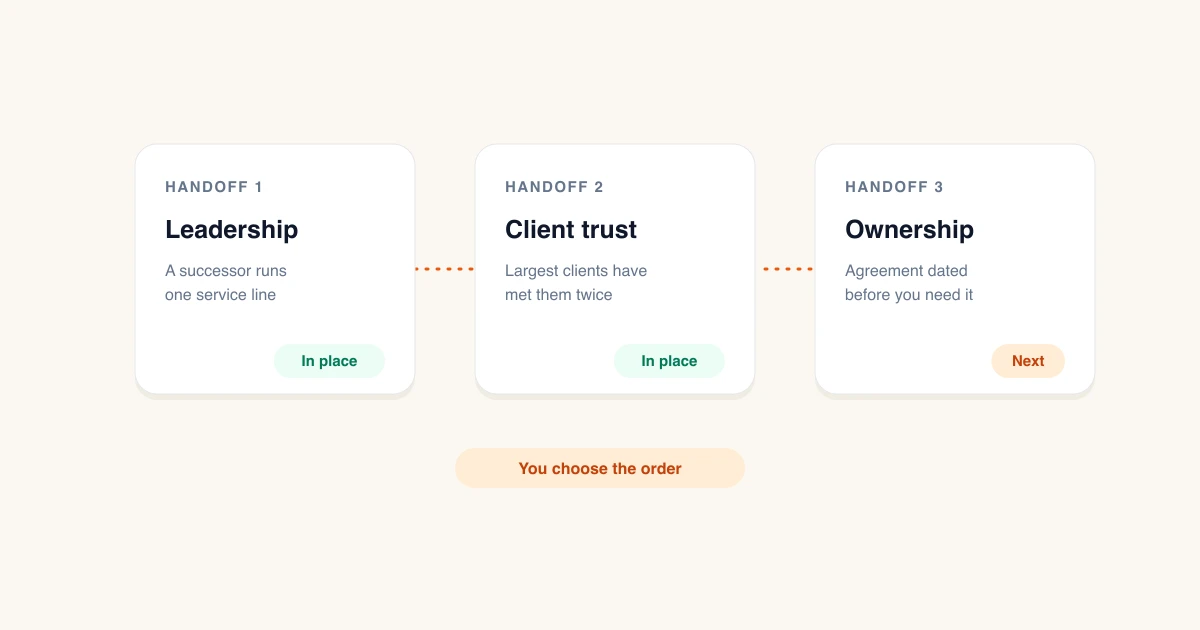Select the Next badge on Ownership card
This screenshot has width=1200, height=630.
(x=1028, y=361)
